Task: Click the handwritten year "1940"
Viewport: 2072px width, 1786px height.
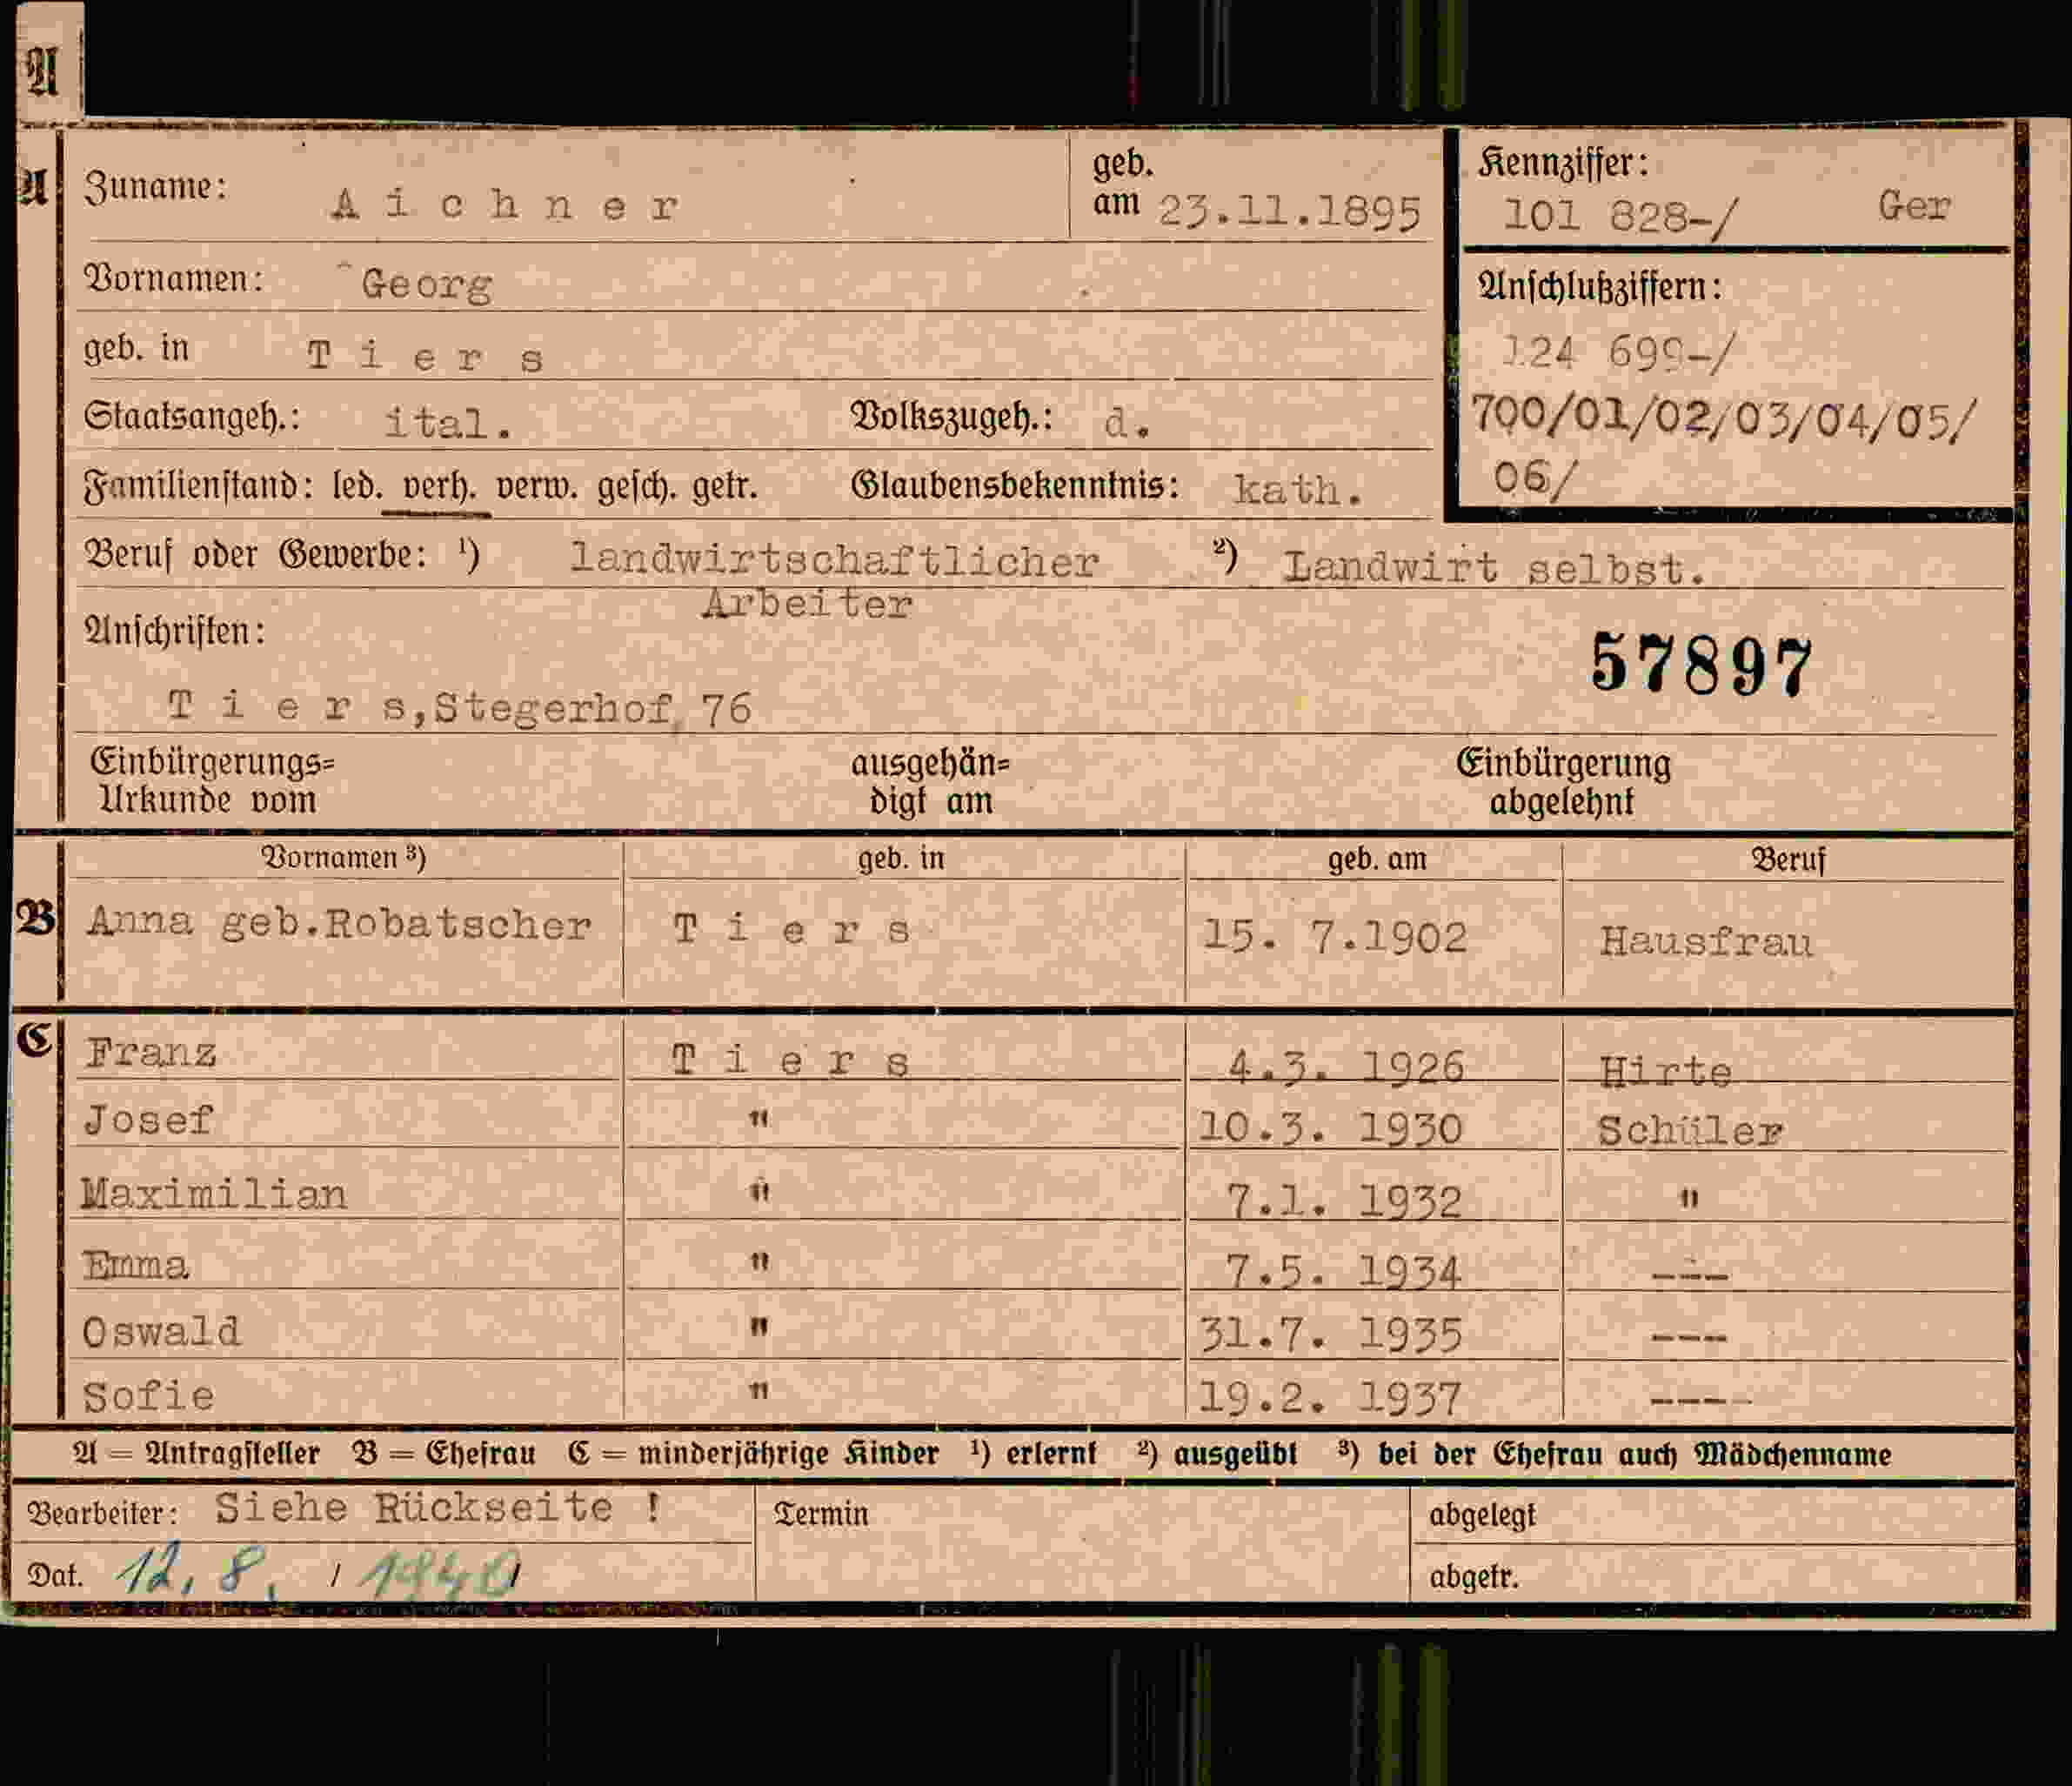Action: click(x=441, y=1575)
